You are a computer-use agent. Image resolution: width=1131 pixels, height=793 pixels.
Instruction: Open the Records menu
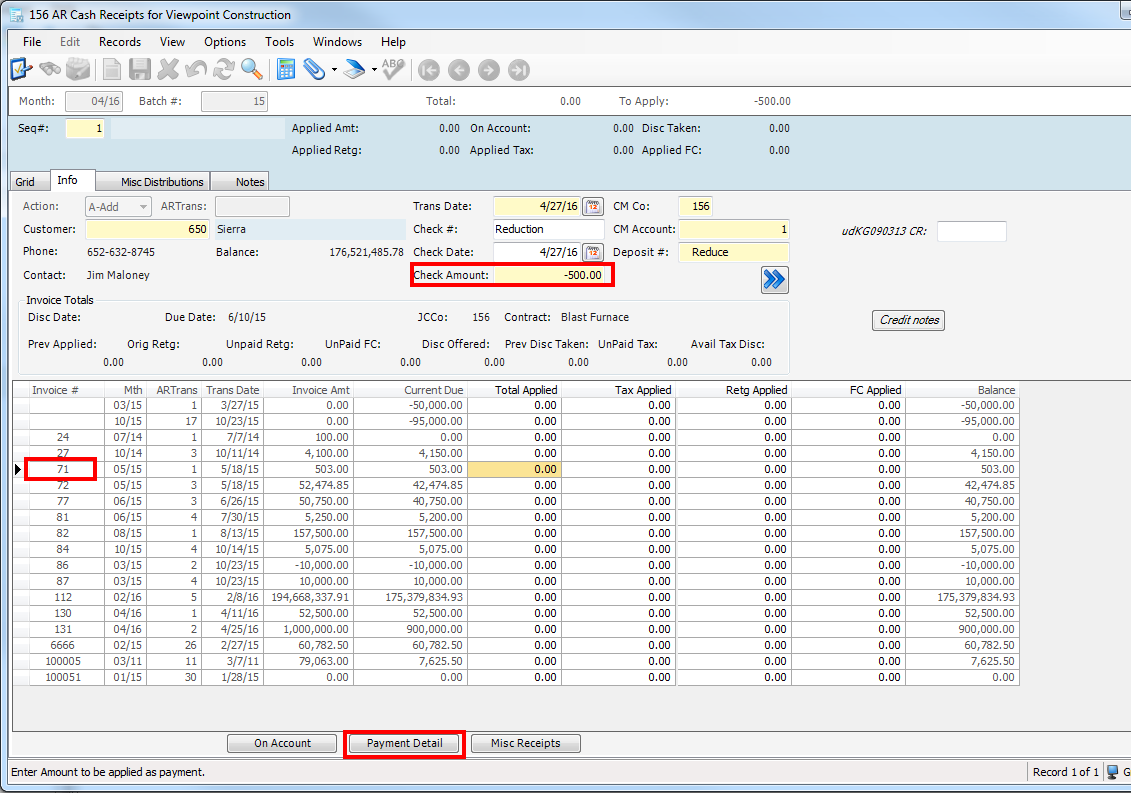[x=120, y=42]
